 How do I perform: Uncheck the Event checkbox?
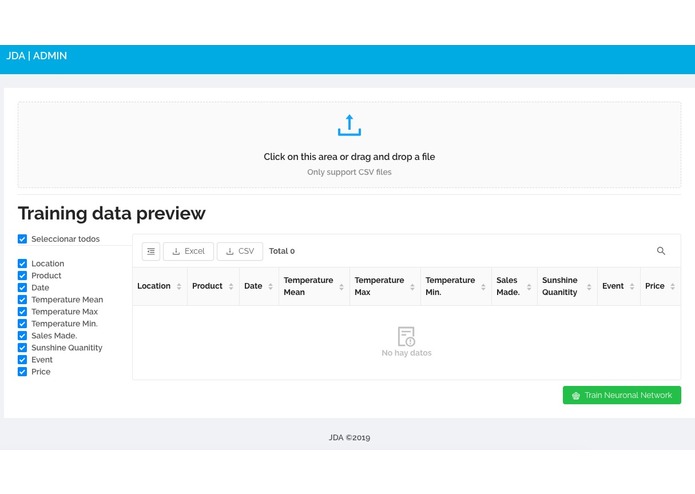click(23, 359)
